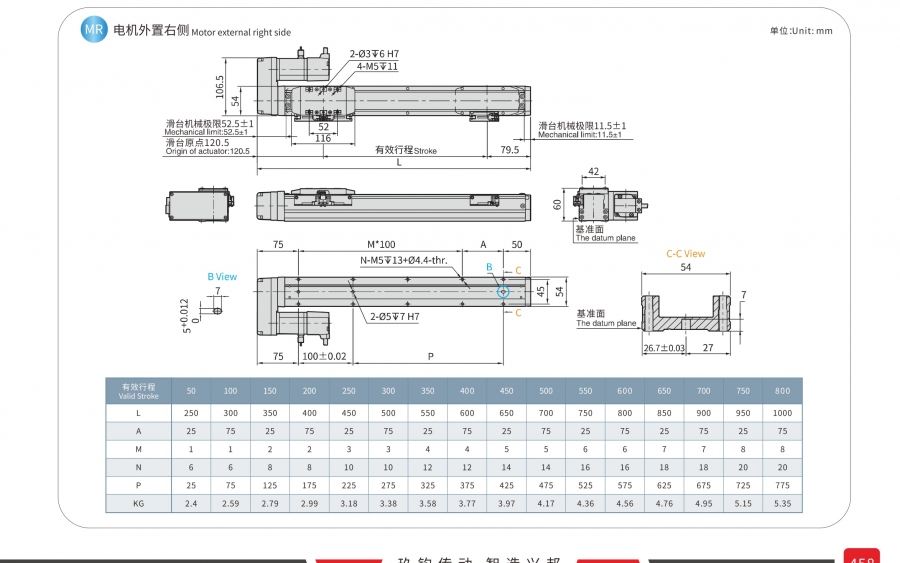Select the 106.5 height dimension
Image resolution: width=900 pixels, height=563 pixels.
pyautogui.click(x=220, y=87)
